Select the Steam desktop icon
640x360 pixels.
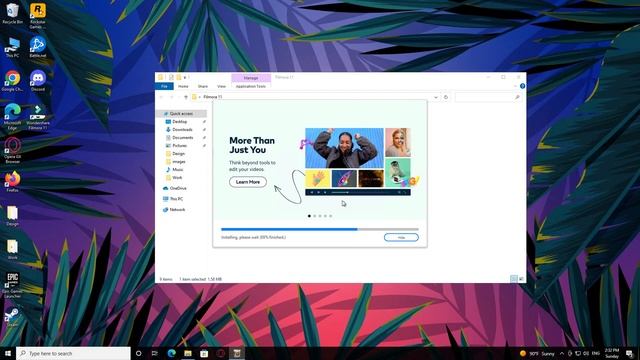click(x=12, y=317)
